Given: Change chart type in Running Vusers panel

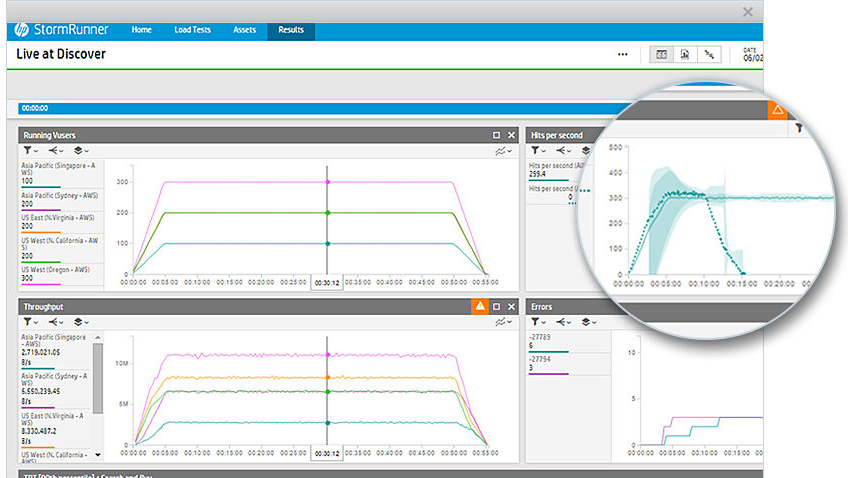Looking at the screenshot, I should 503,151.
